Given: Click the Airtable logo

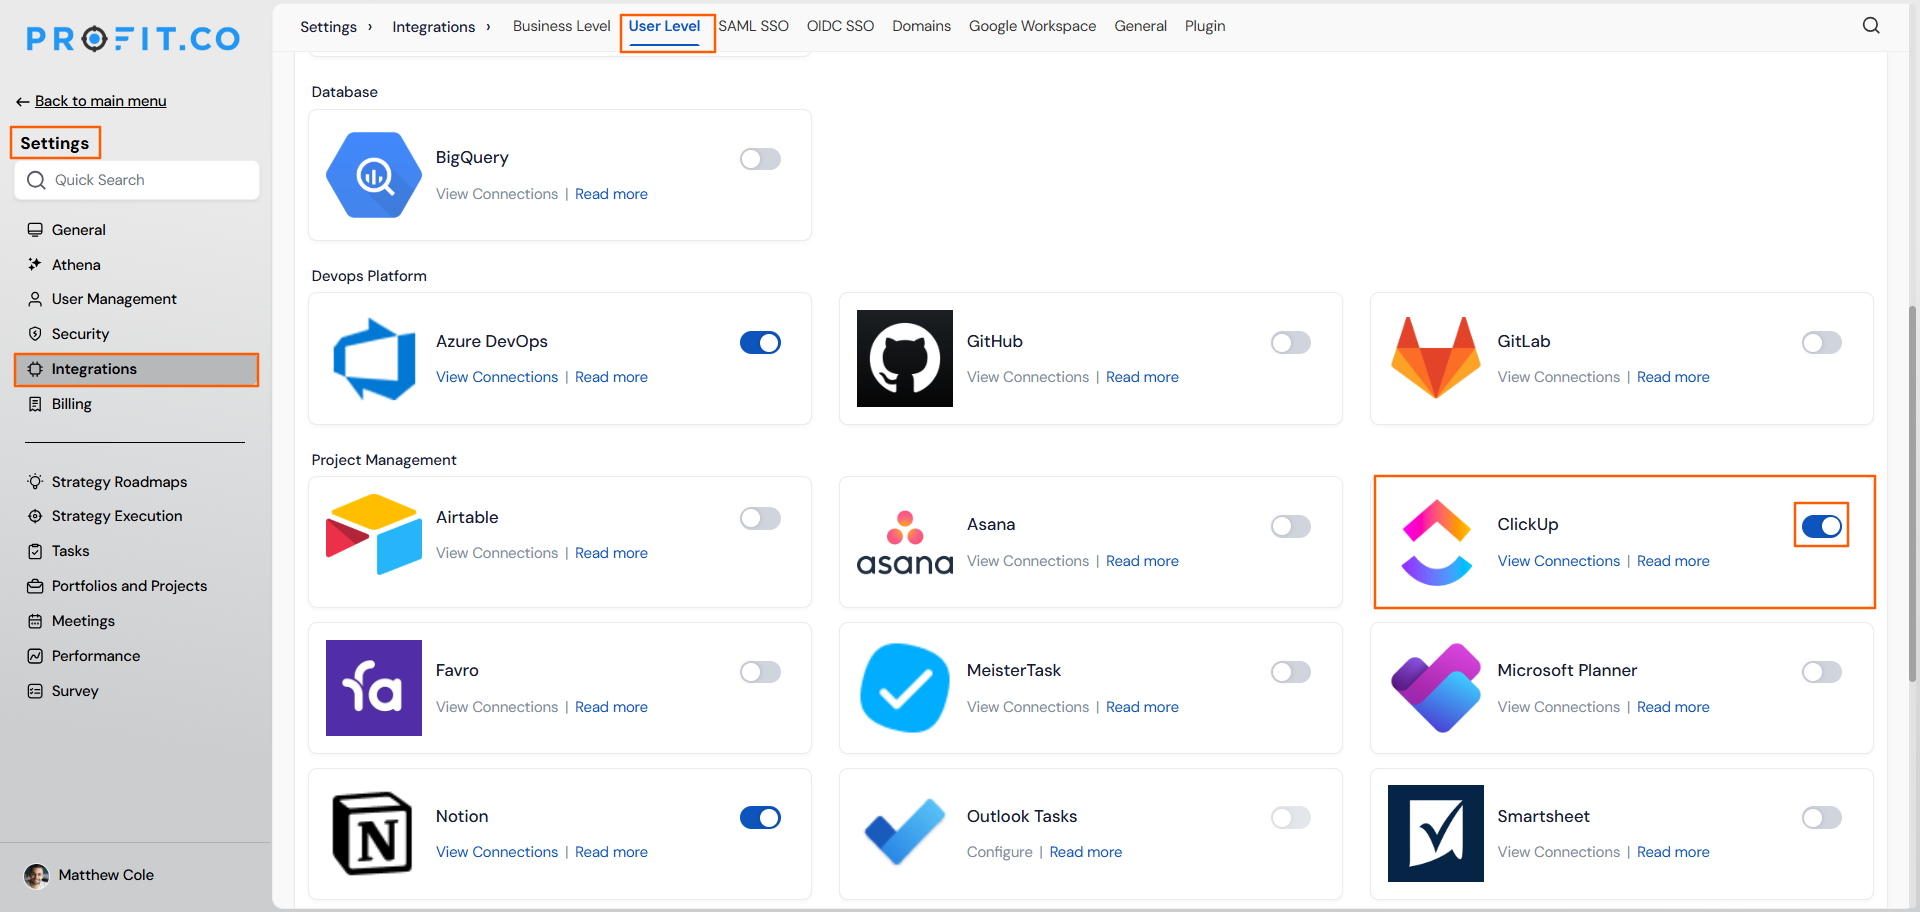Looking at the screenshot, I should click(x=374, y=534).
